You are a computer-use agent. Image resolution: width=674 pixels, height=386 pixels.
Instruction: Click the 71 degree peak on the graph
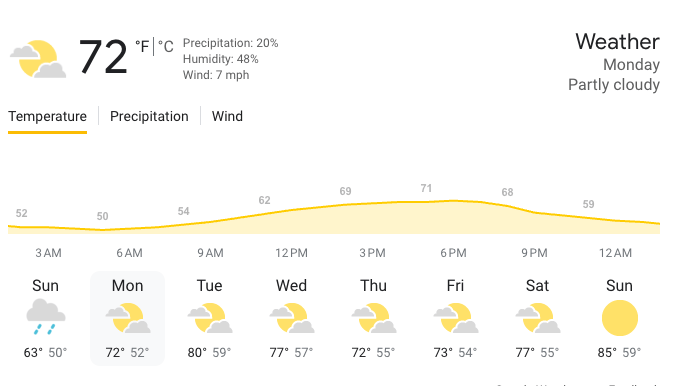[426, 188]
